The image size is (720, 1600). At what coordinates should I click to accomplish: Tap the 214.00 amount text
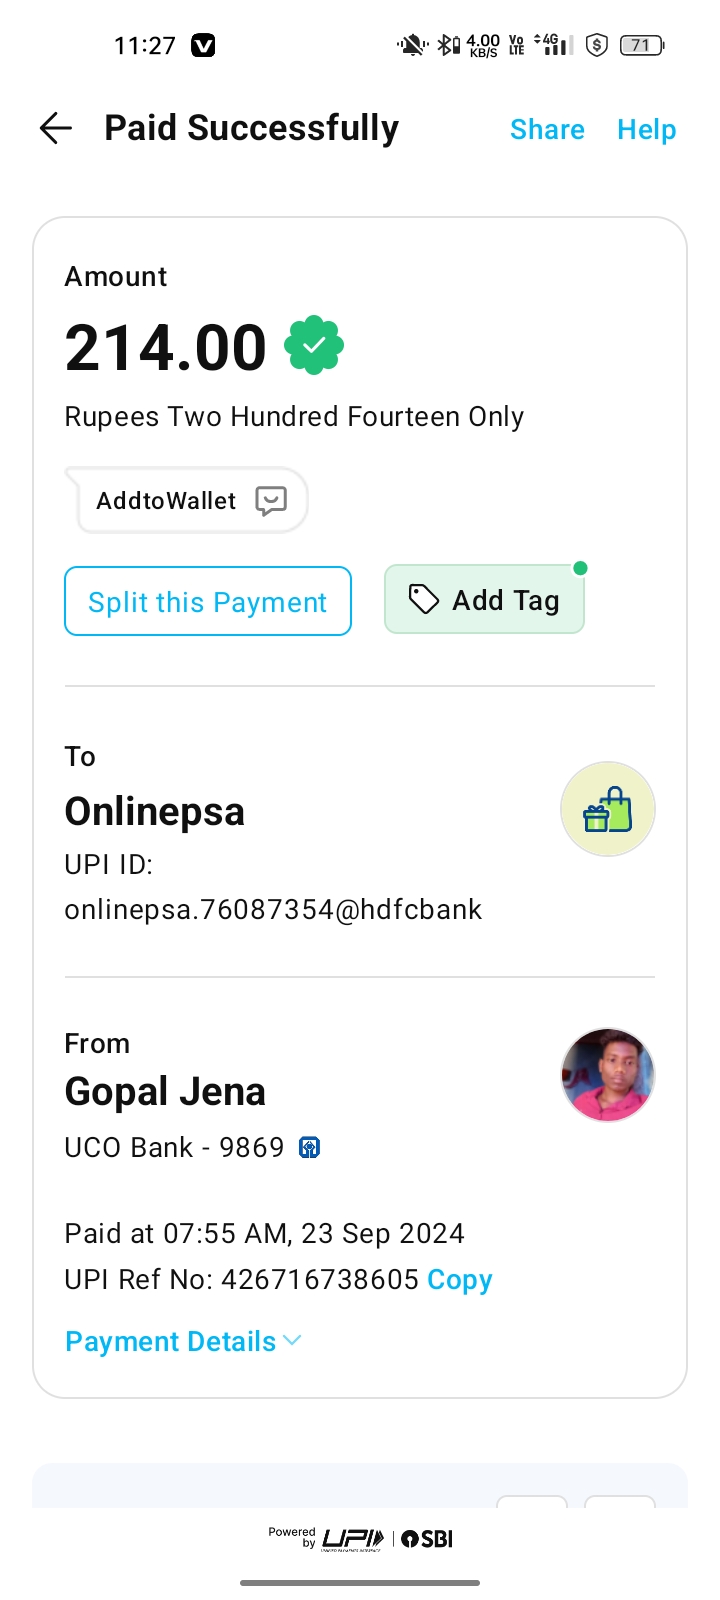[166, 348]
